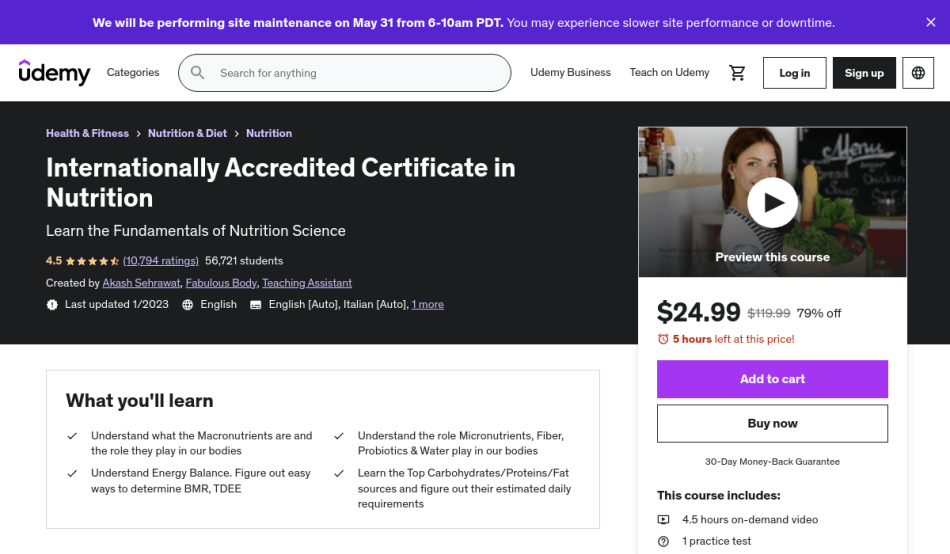The width and height of the screenshot is (950, 554).
Task: Click Add to cart
Action: tap(772, 379)
